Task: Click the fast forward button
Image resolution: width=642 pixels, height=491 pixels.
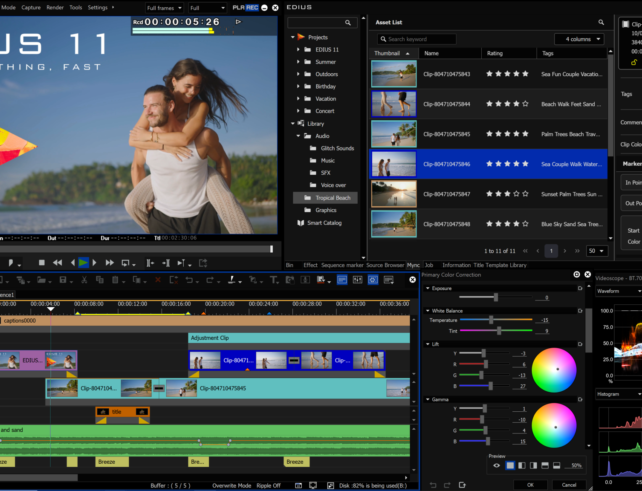Action: 109,263
